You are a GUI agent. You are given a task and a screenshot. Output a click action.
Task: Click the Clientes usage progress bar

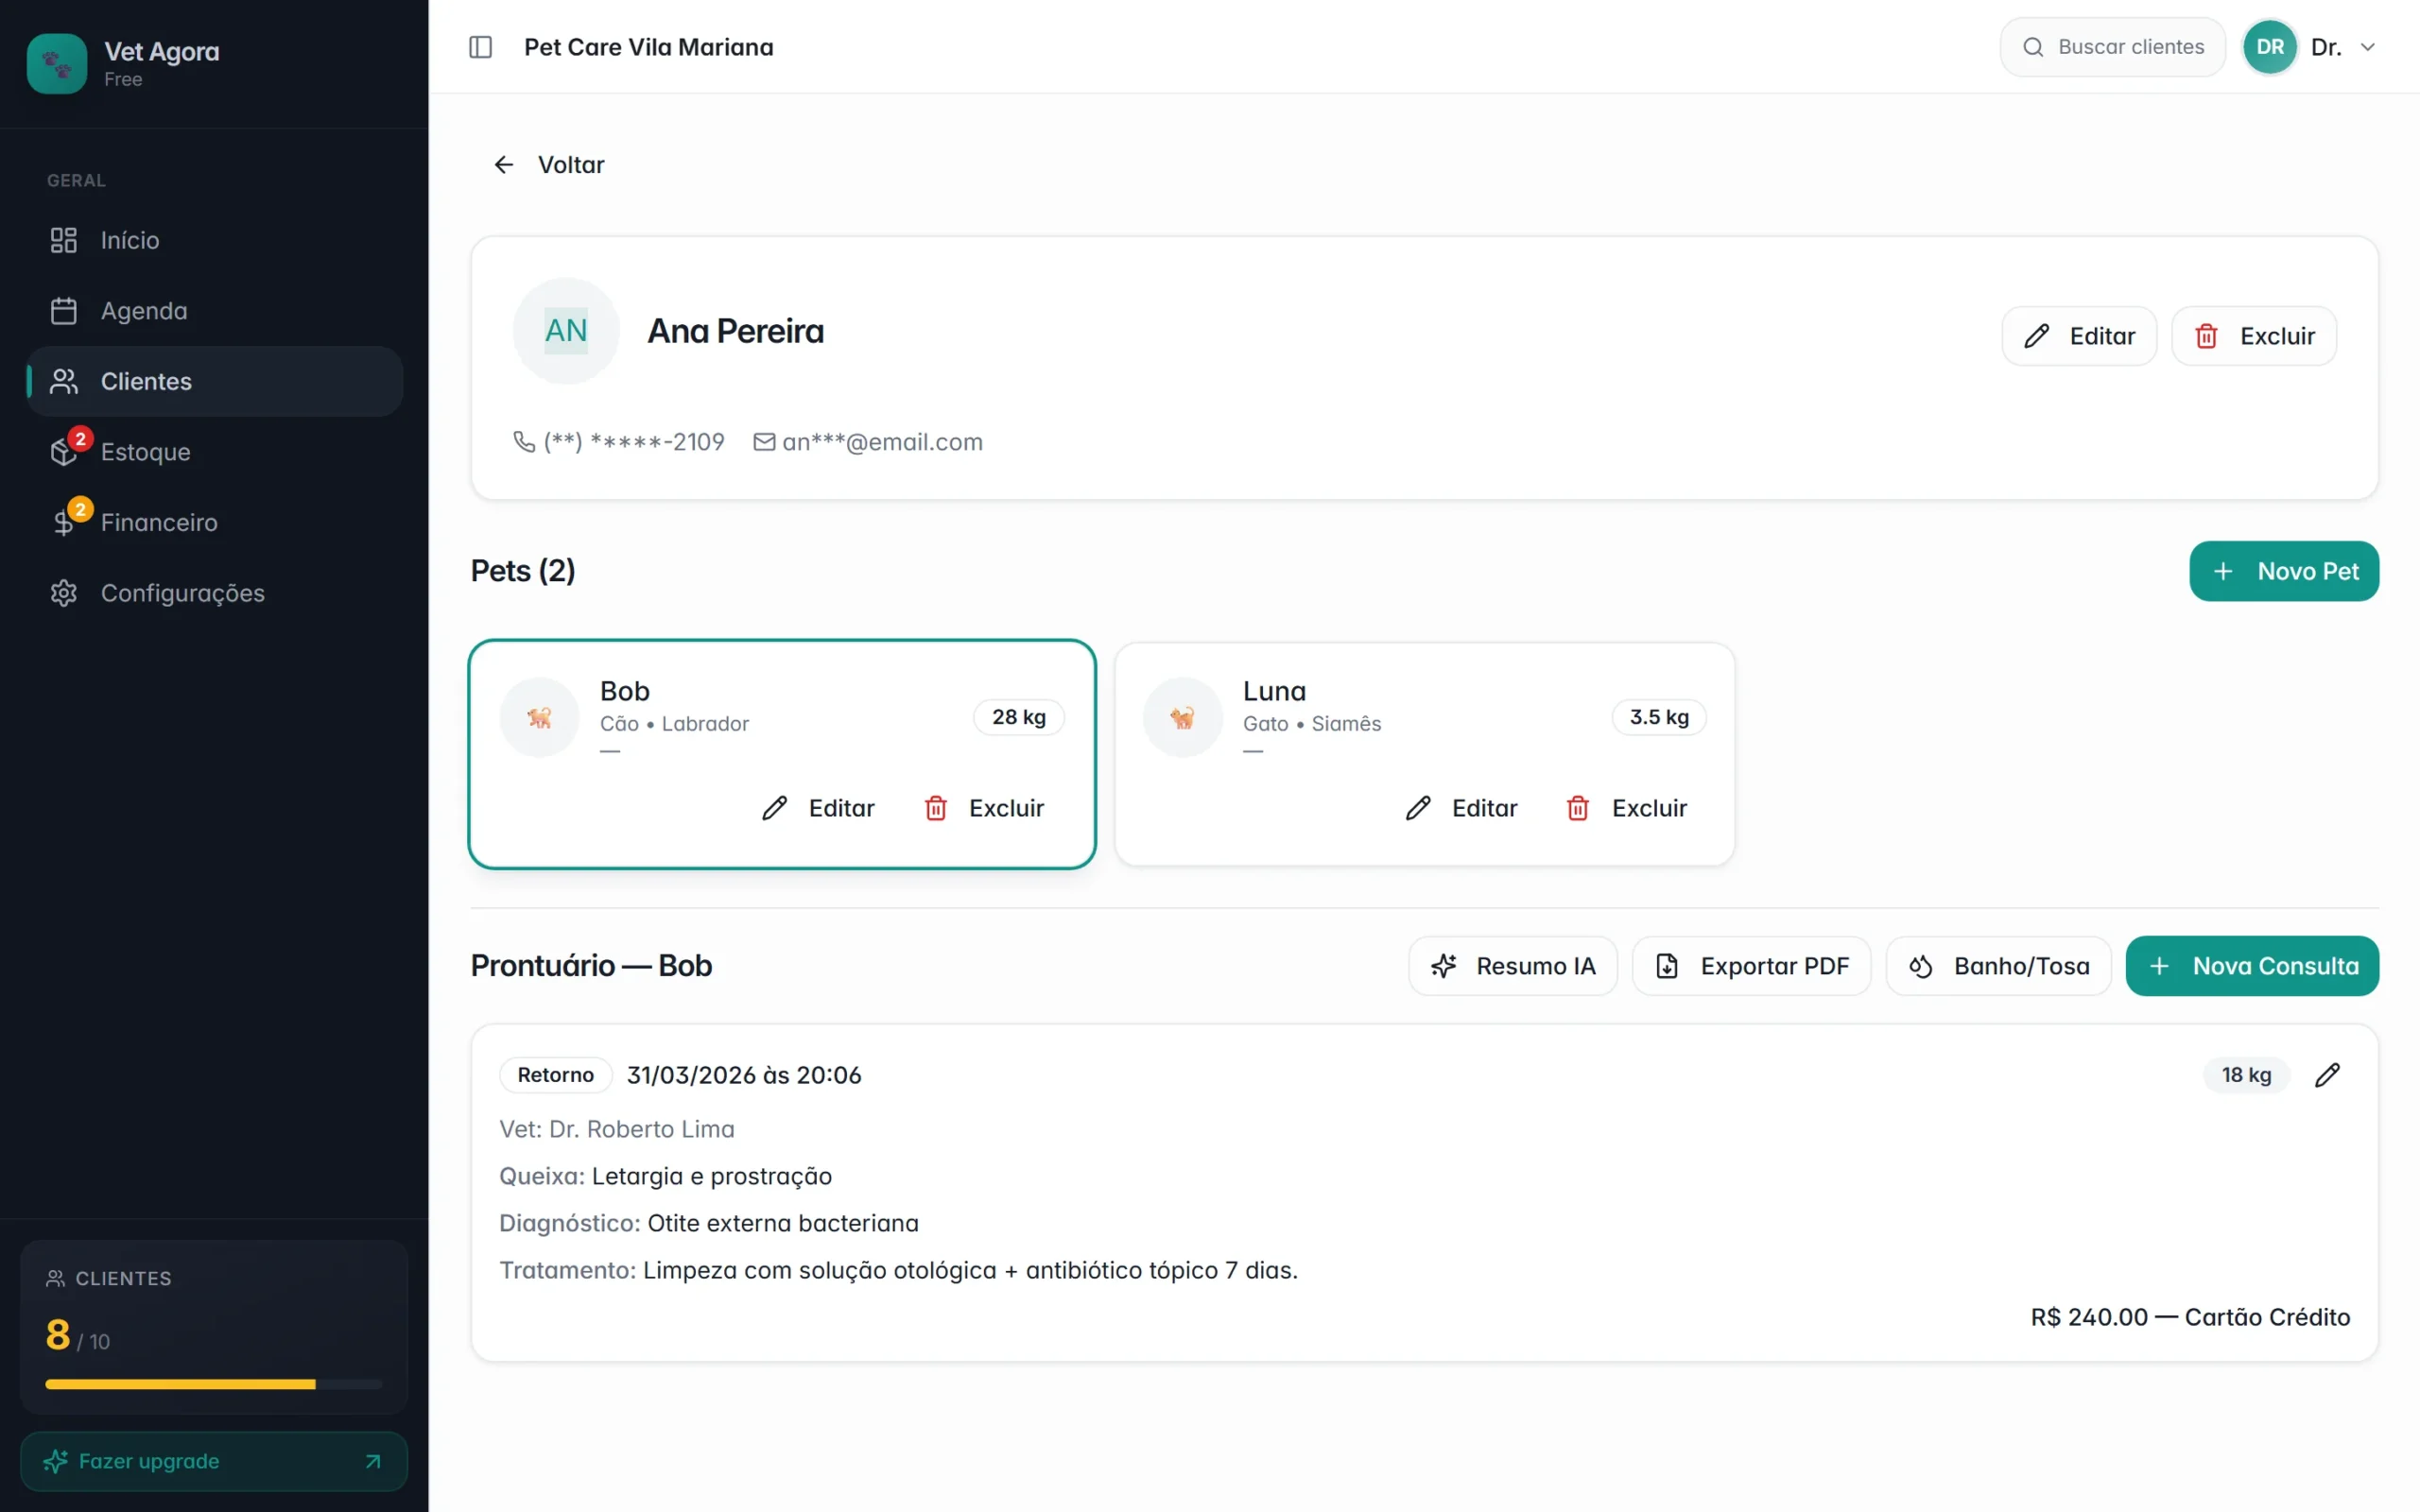coord(214,1384)
